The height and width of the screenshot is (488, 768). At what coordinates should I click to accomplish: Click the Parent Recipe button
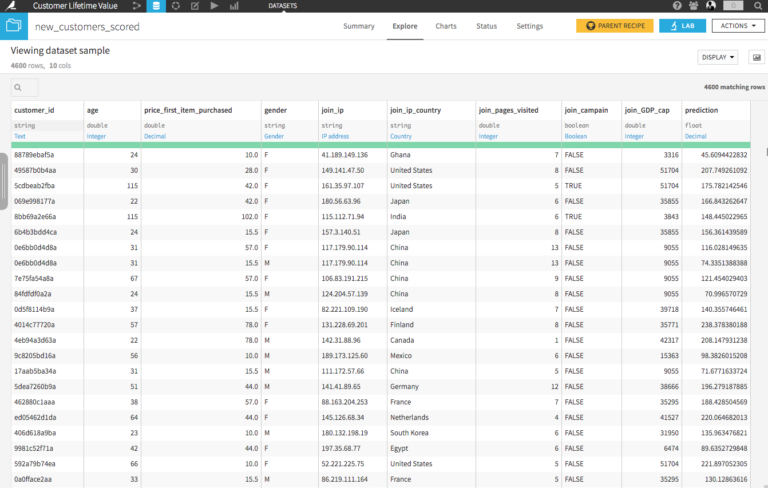(x=615, y=25)
